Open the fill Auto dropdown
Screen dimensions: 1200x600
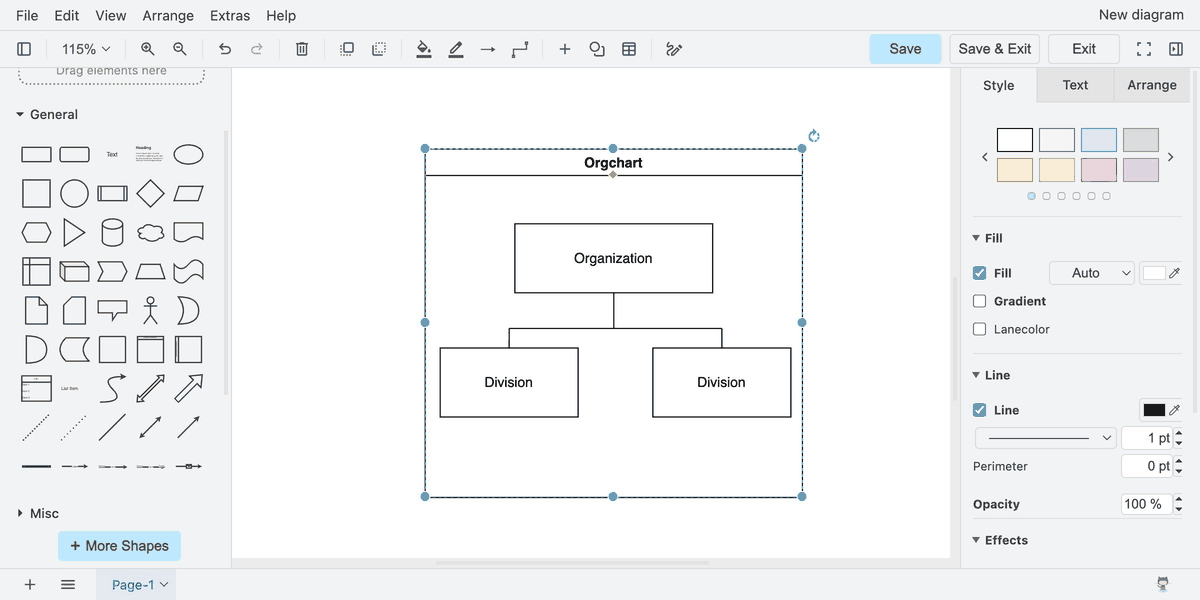coord(1092,273)
